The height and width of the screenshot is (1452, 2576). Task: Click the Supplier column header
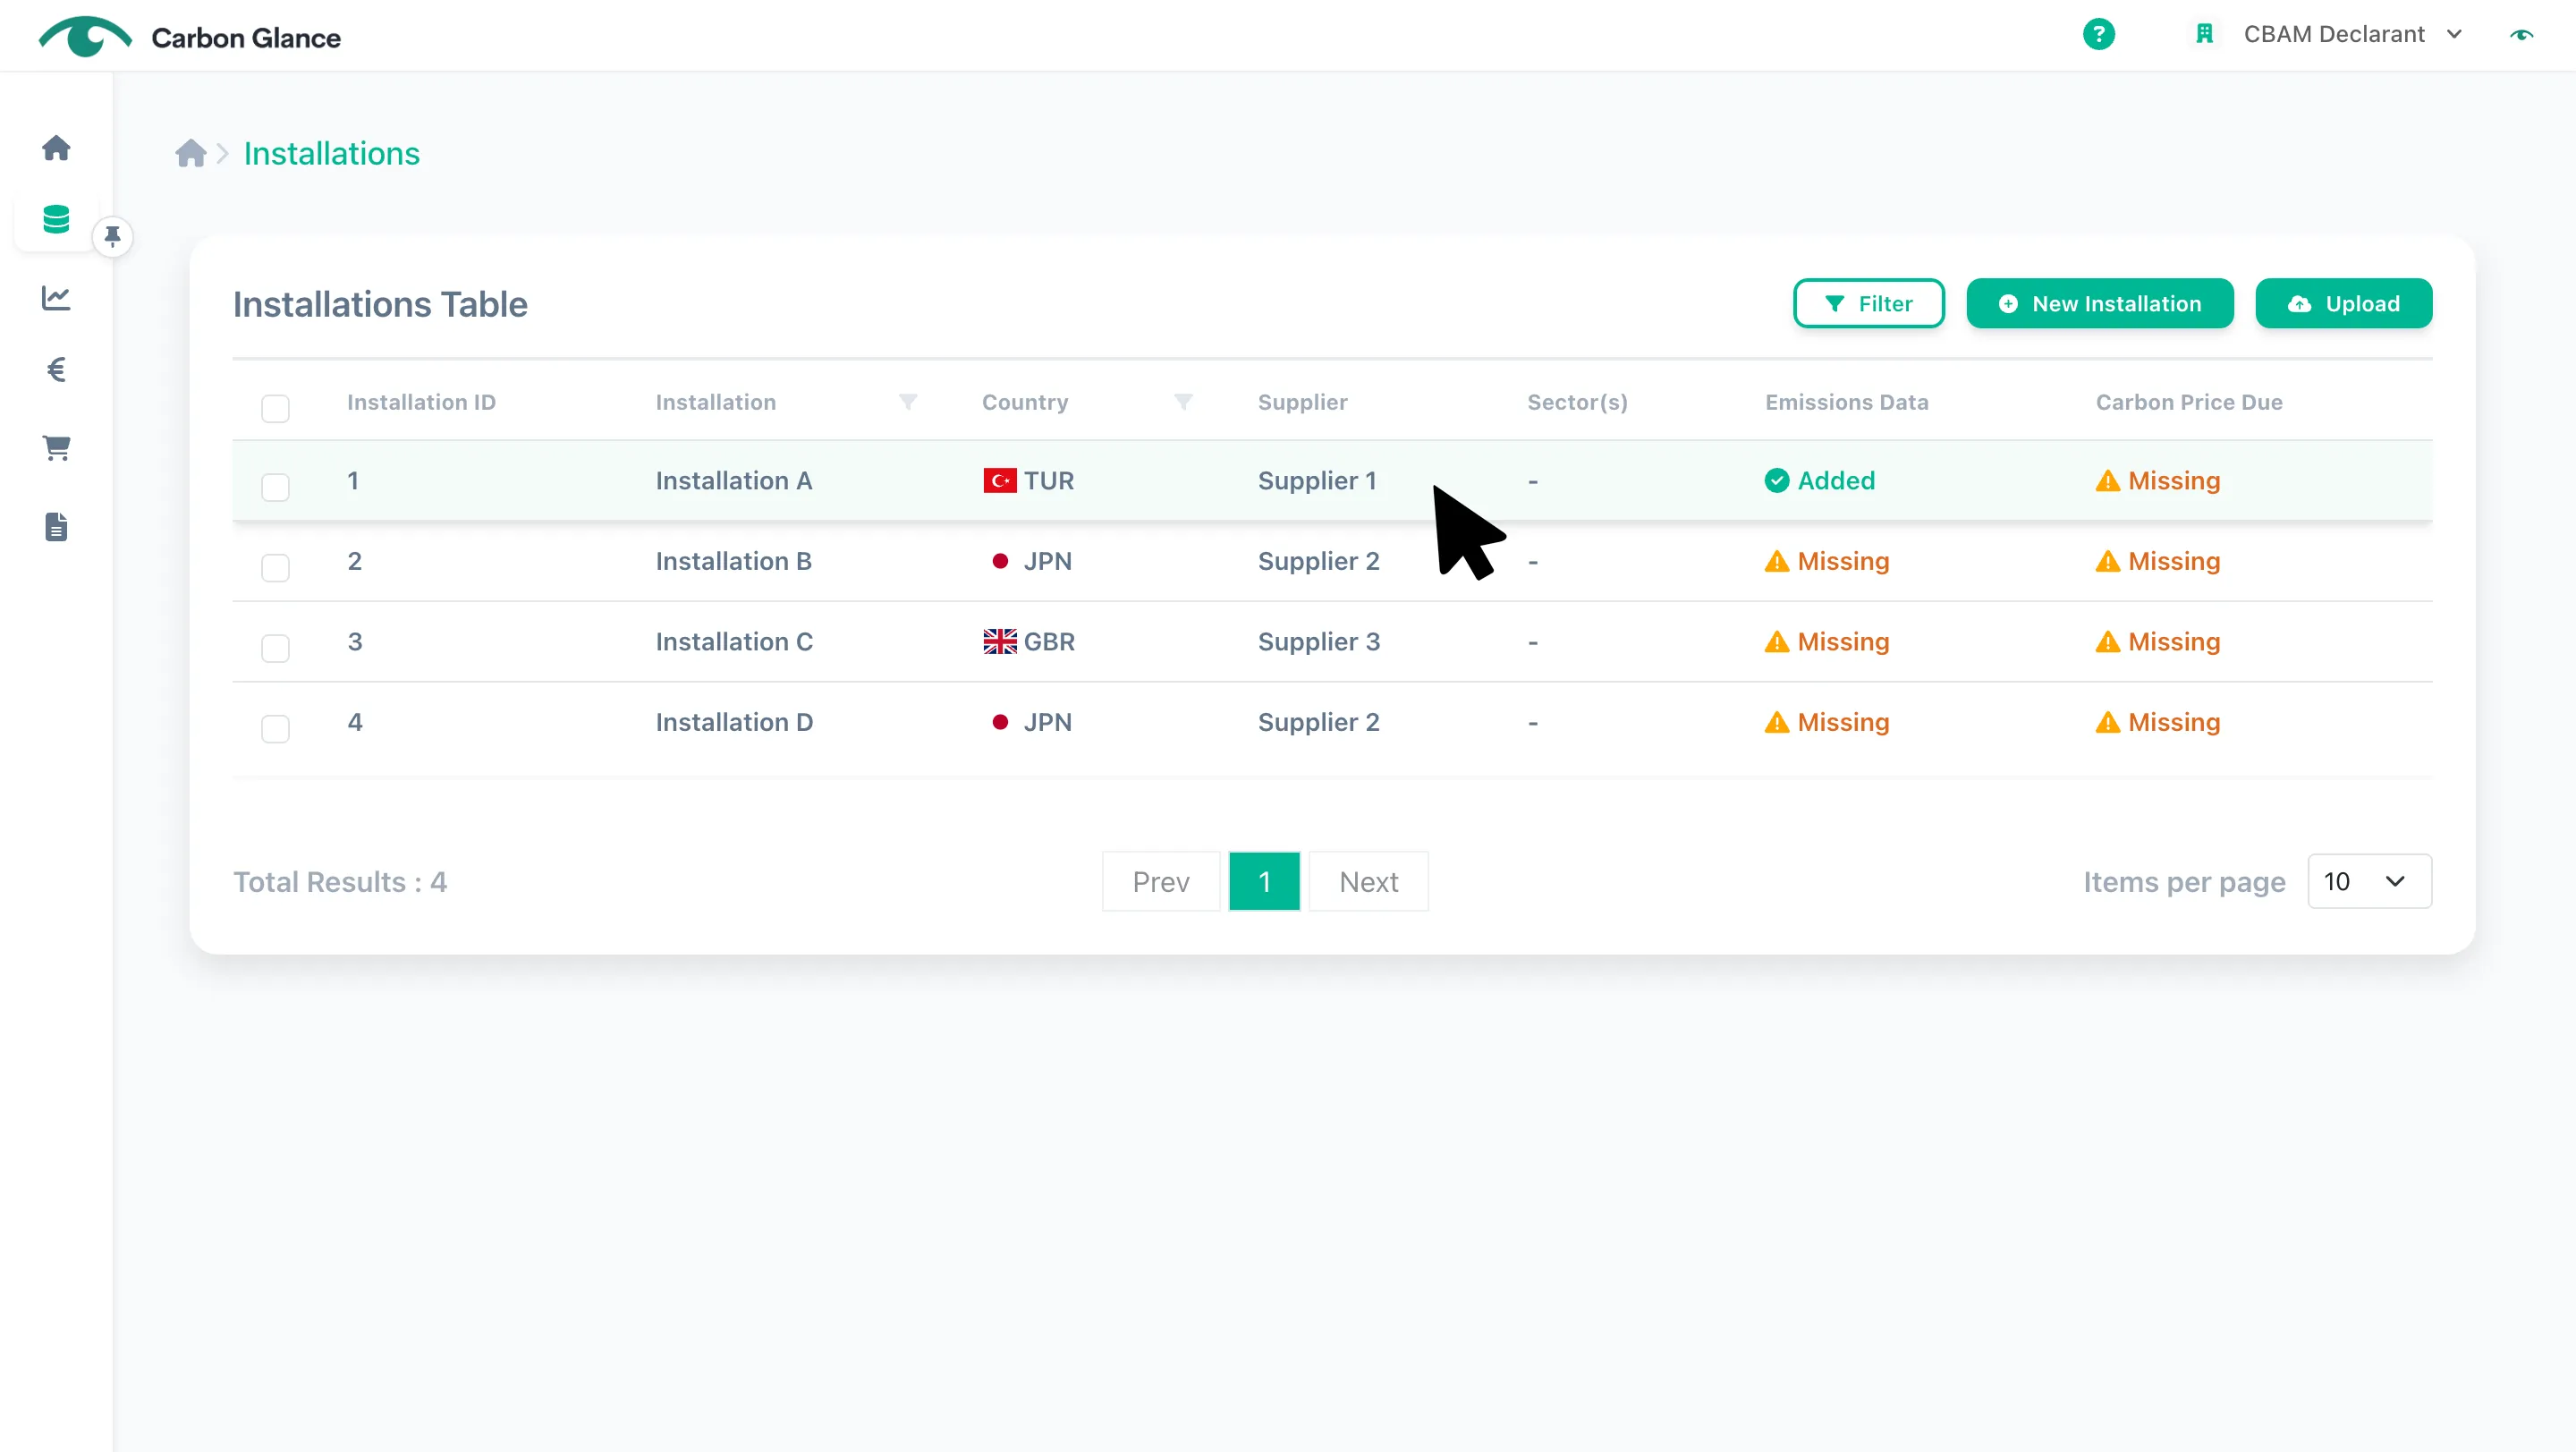pos(1302,402)
